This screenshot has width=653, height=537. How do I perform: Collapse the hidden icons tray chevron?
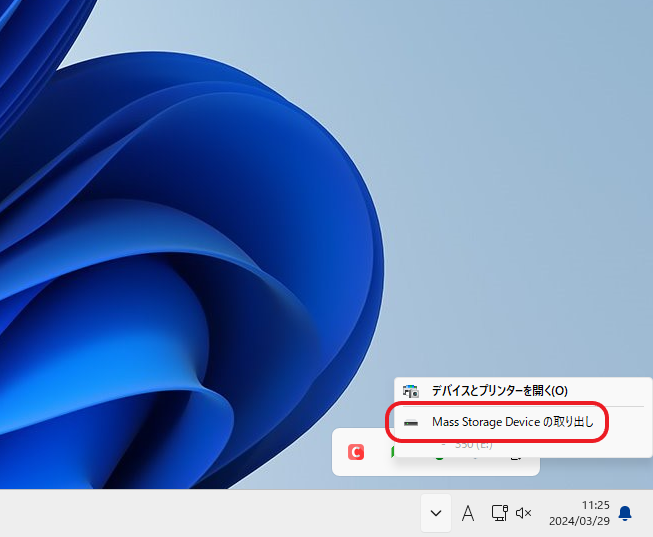(436, 513)
